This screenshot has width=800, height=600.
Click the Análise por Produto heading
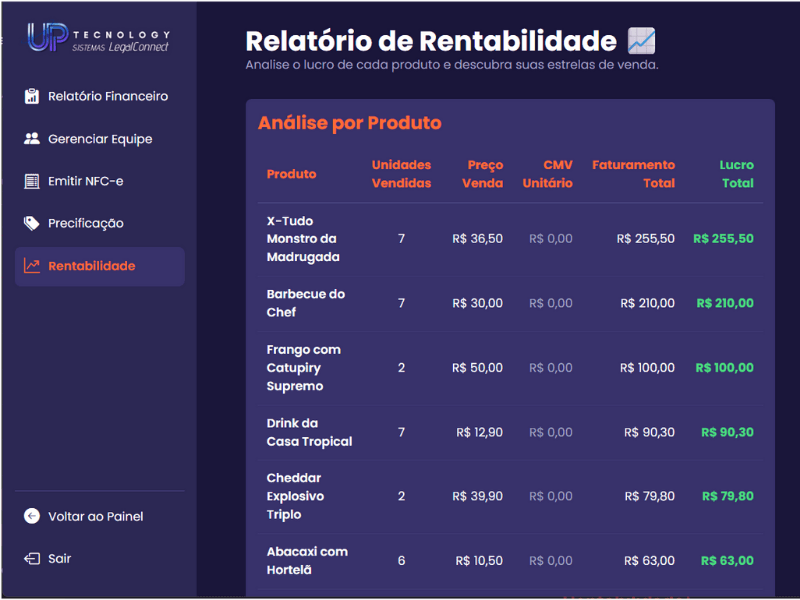(352, 122)
